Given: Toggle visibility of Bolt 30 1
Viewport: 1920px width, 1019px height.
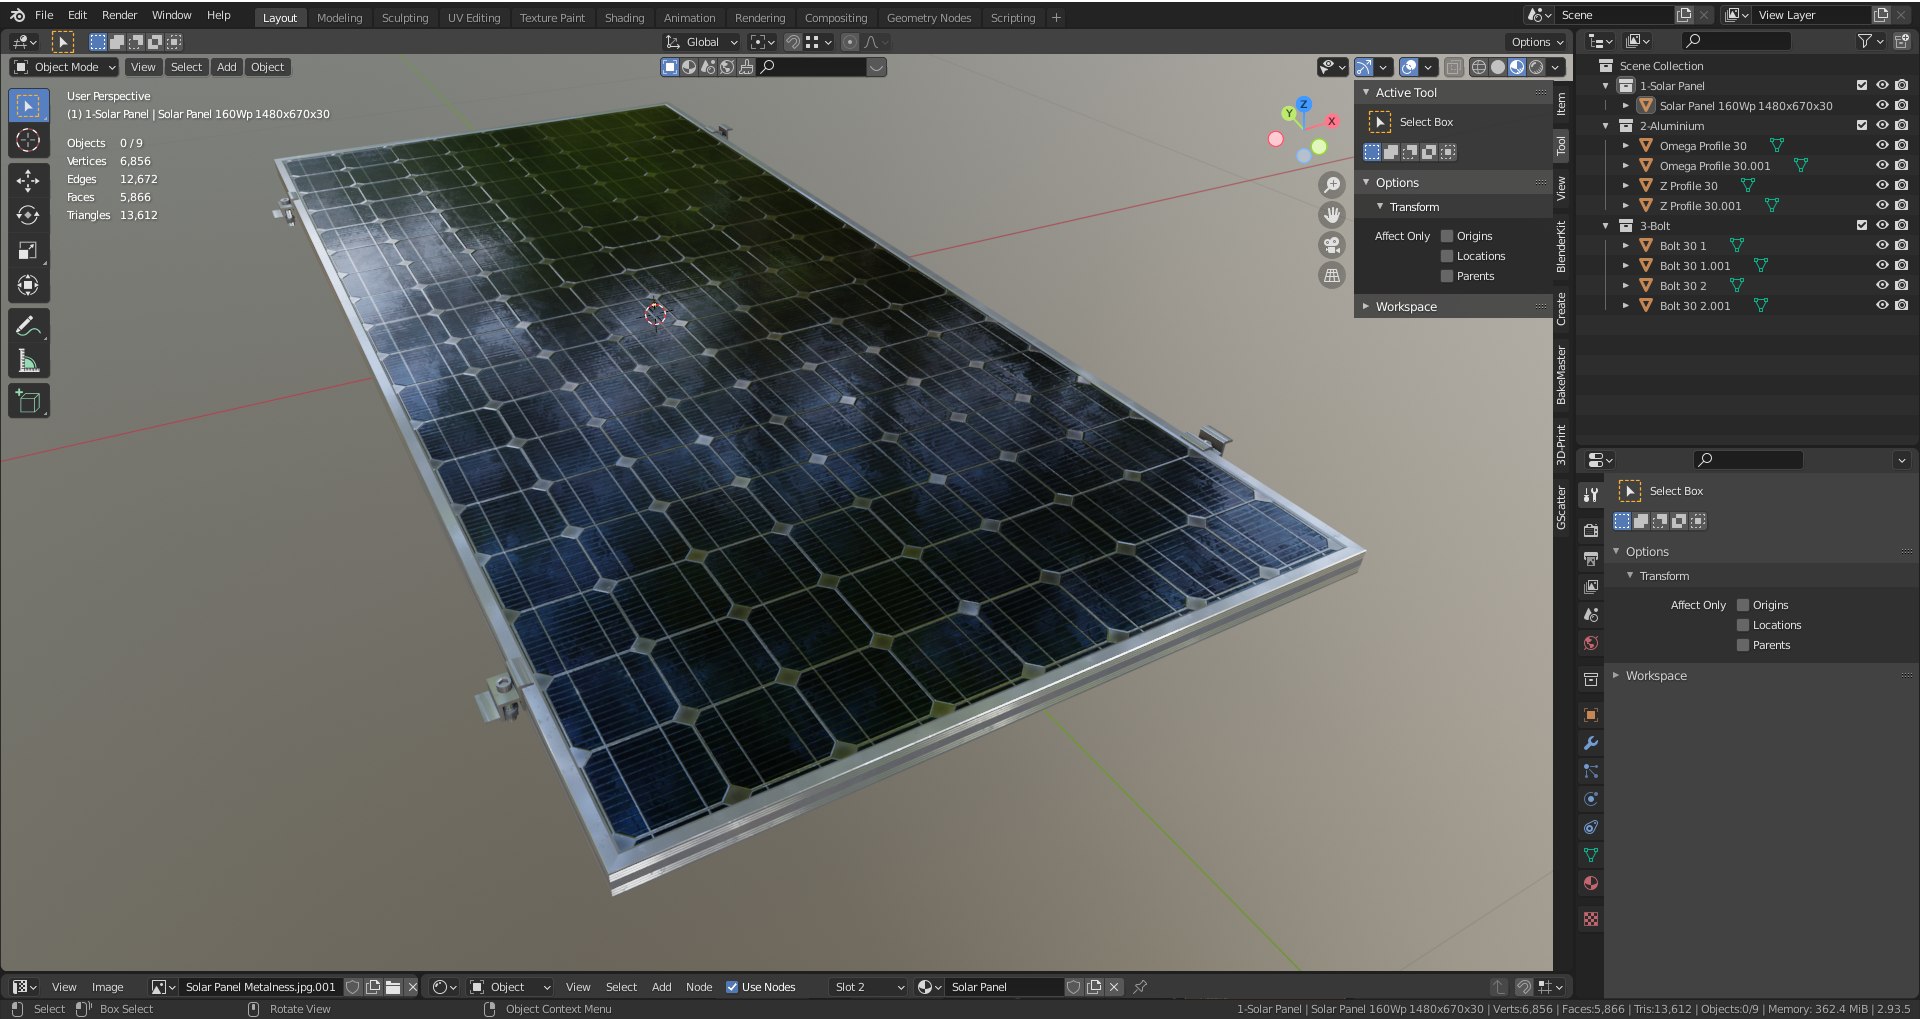Looking at the screenshot, I should [x=1882, y=245].
